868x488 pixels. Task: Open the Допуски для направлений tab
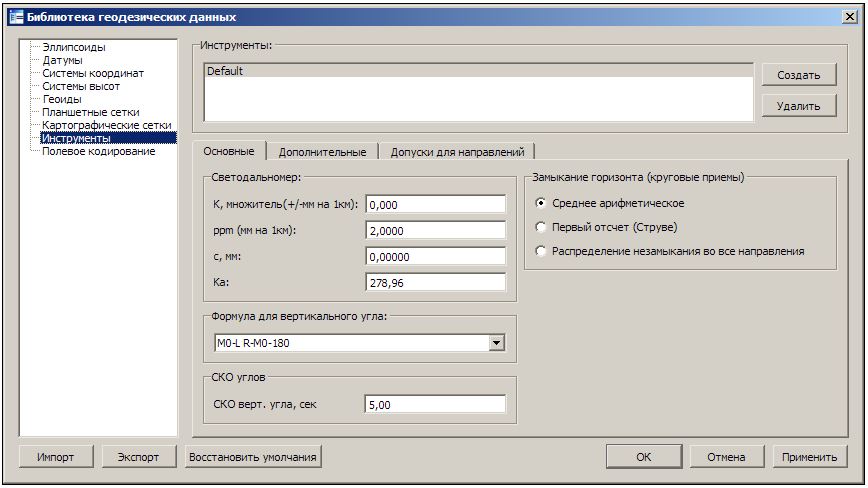point(457,152)
